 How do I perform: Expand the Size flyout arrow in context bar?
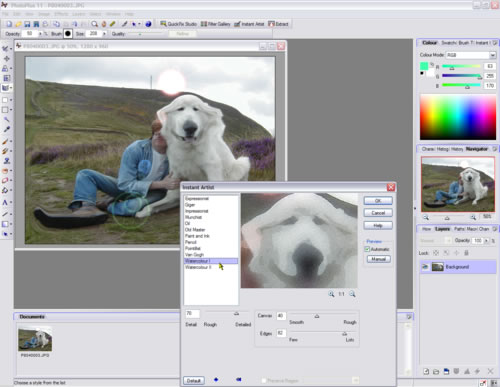tap(104, 34)
